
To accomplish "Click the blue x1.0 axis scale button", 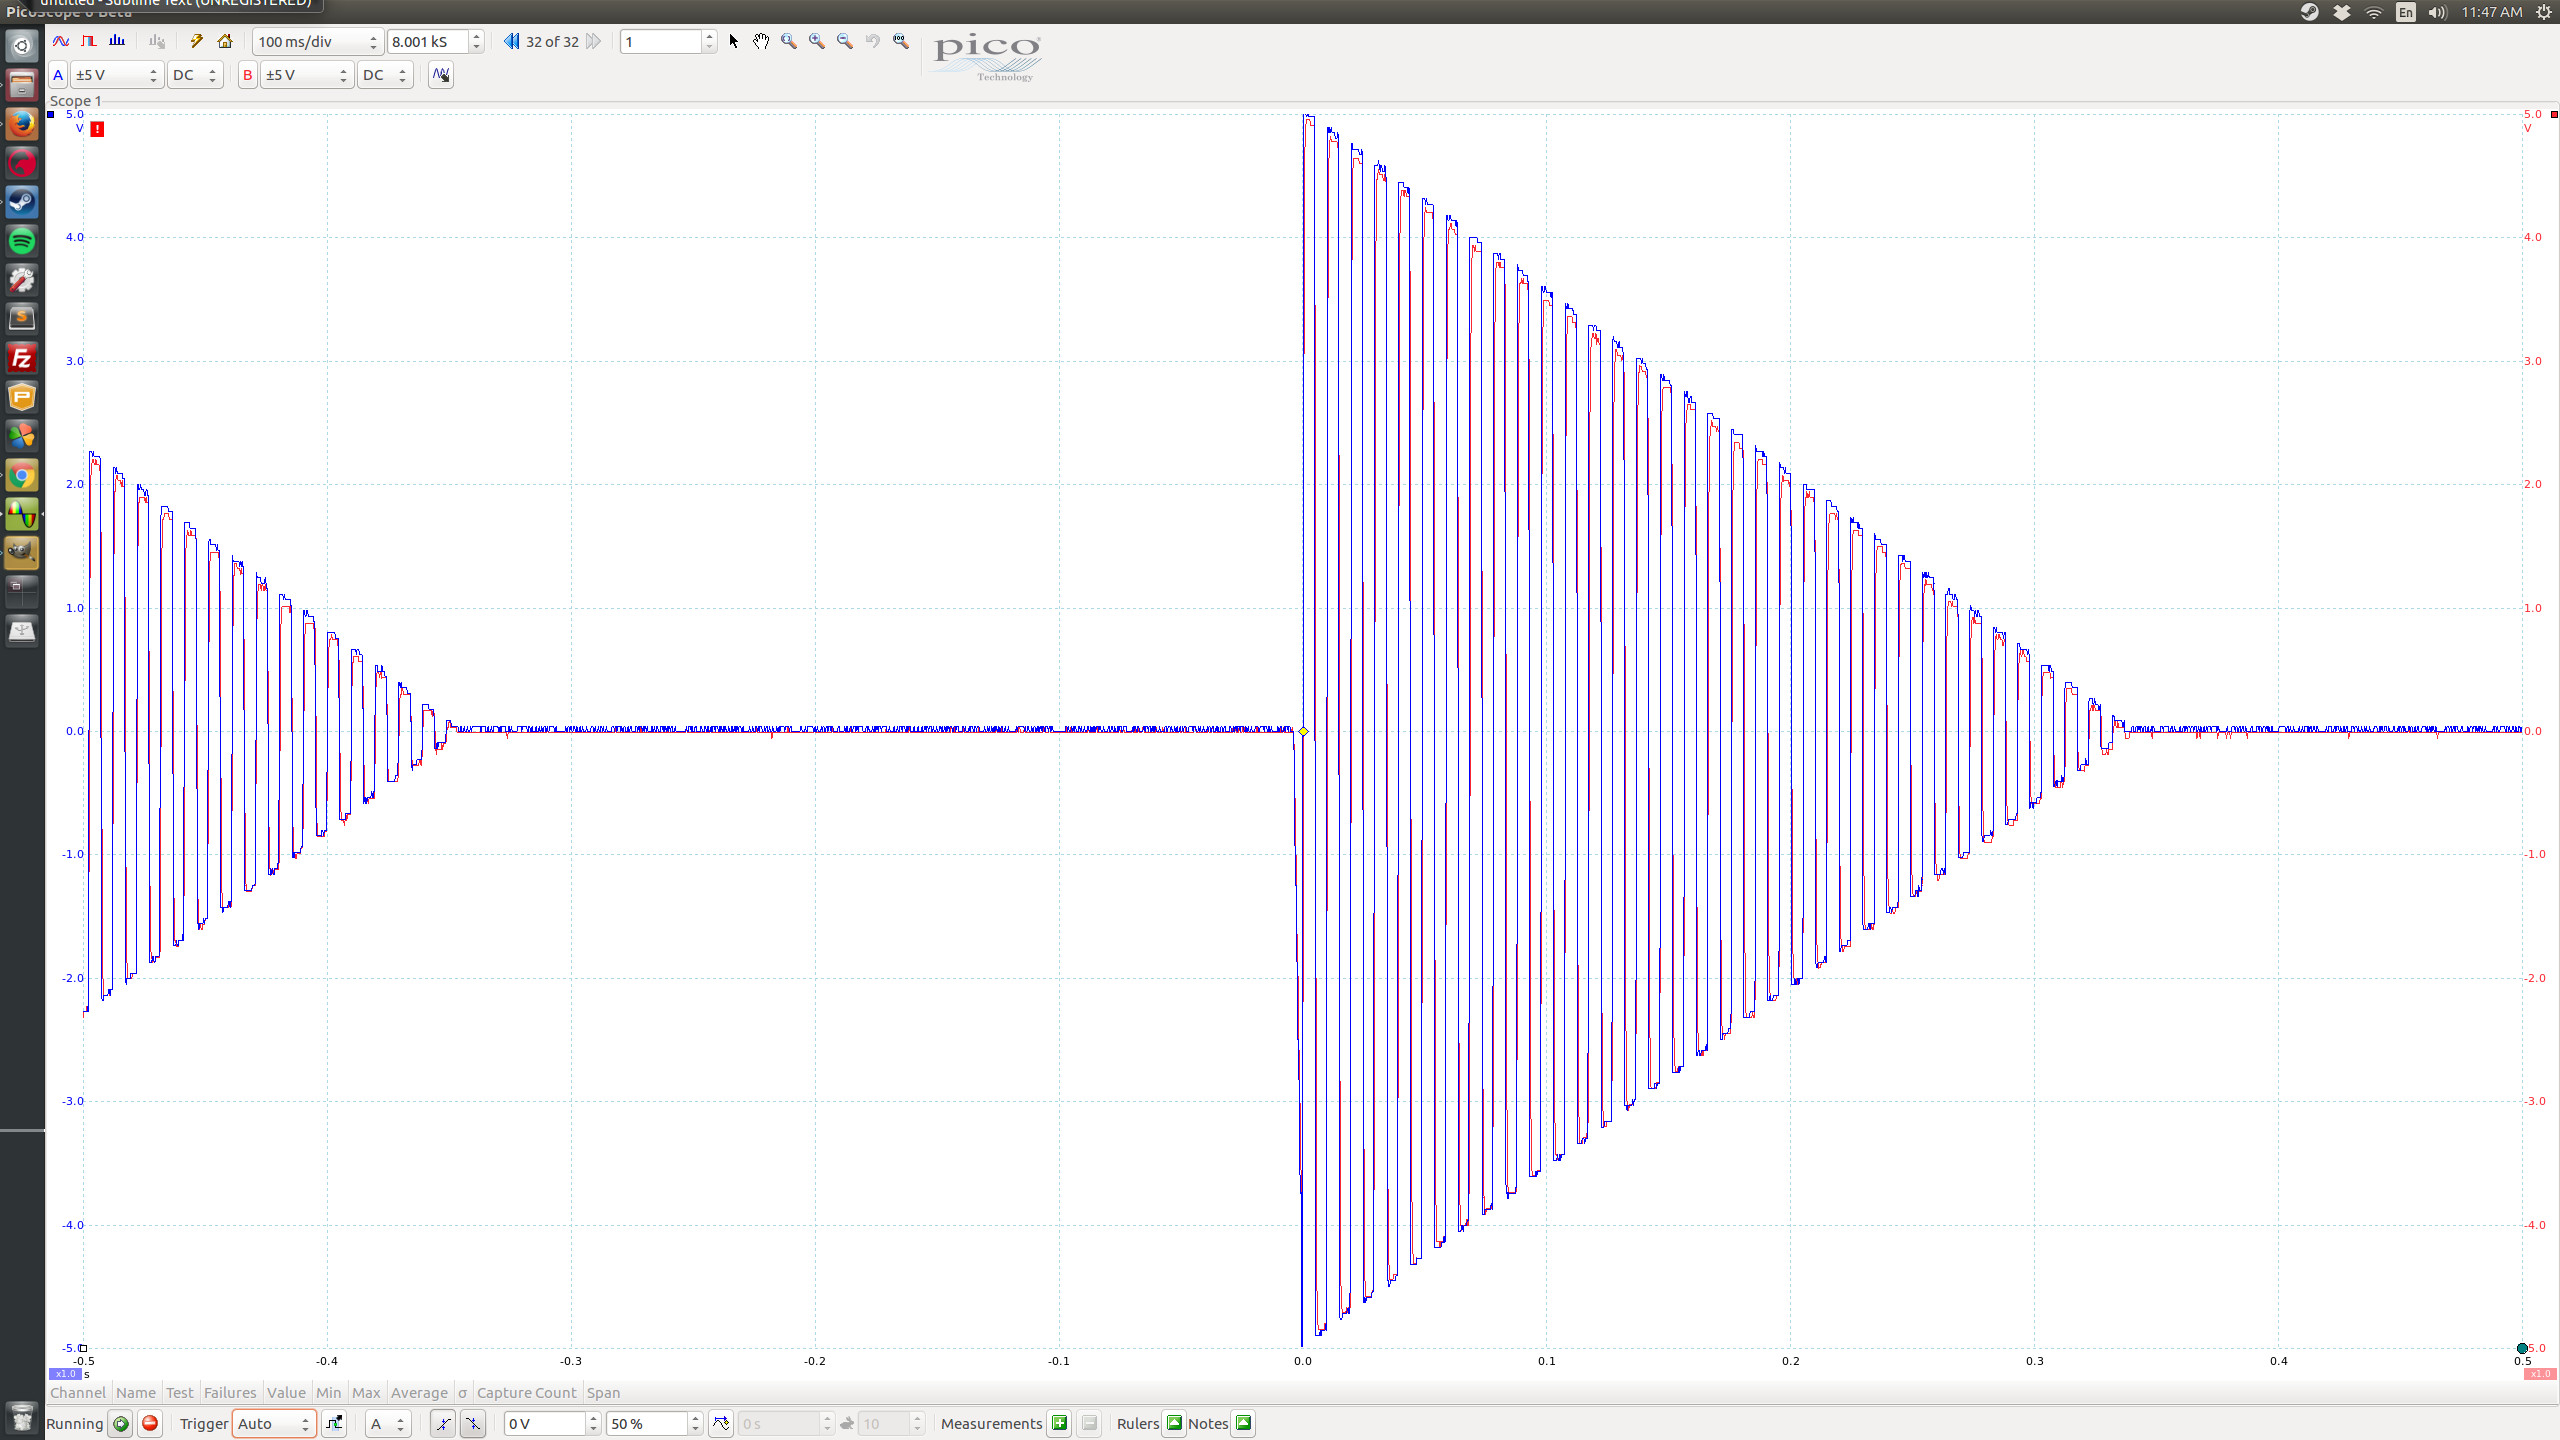I will (65, 1374).
